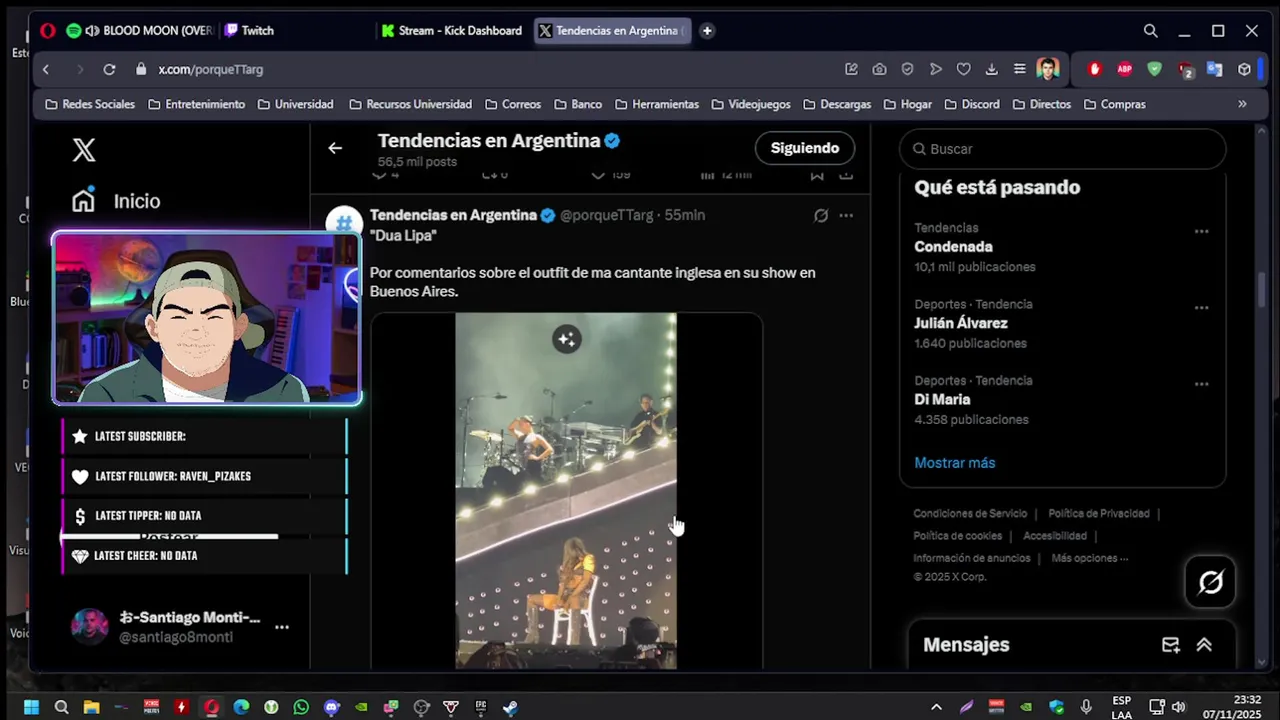Click the heart bookmark icon in toolbar

pyautogui.click(x=964, y=69)
